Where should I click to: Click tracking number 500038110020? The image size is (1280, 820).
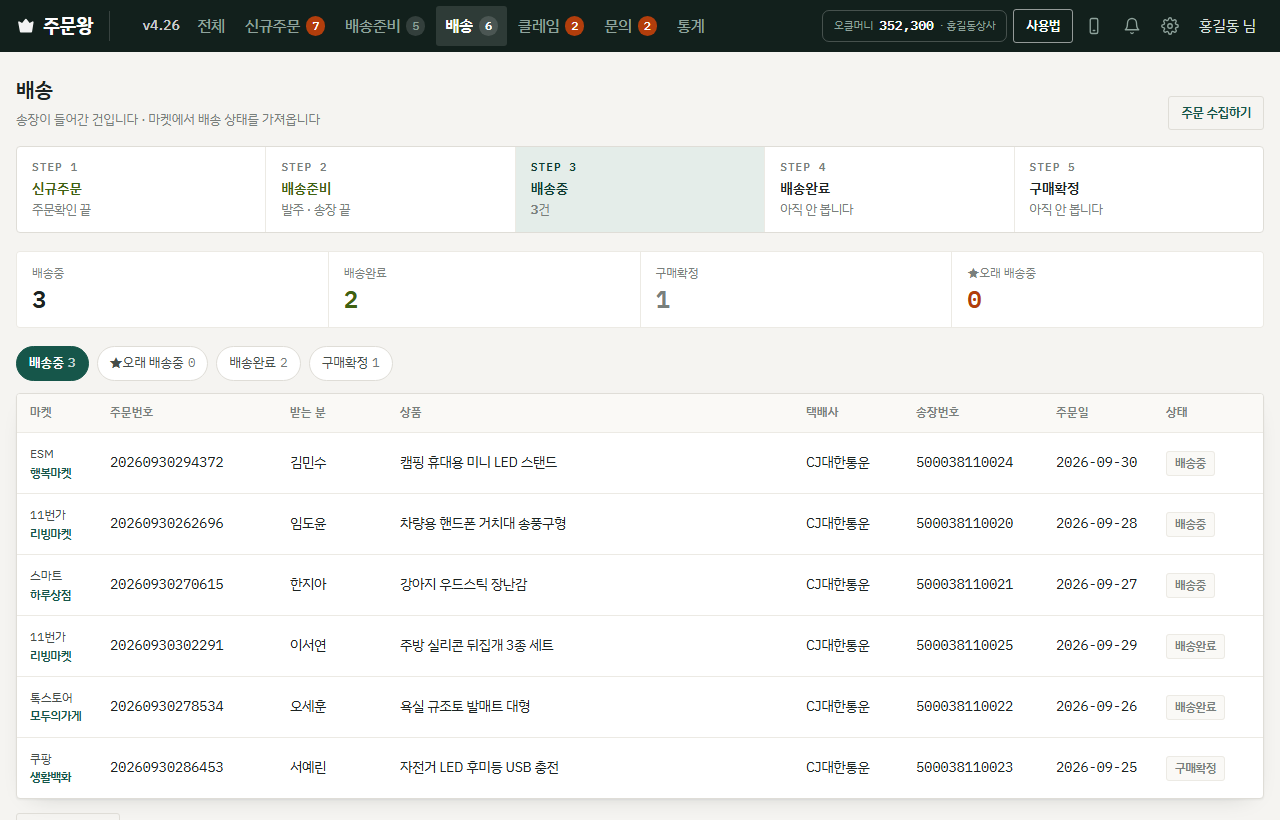click(964, 524)
